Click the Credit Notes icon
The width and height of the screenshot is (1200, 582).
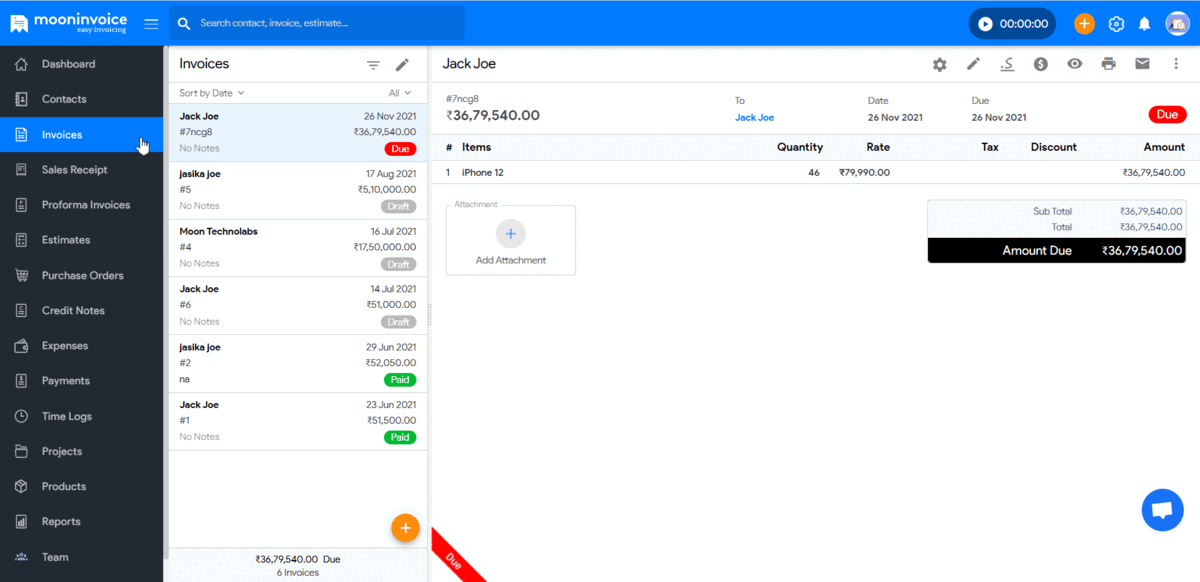pyautogui.click(x=22, y=311)
